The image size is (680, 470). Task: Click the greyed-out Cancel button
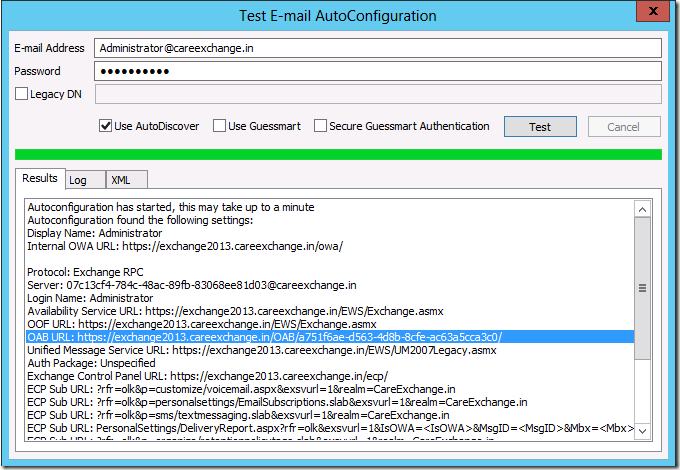(x=624, y=127)
